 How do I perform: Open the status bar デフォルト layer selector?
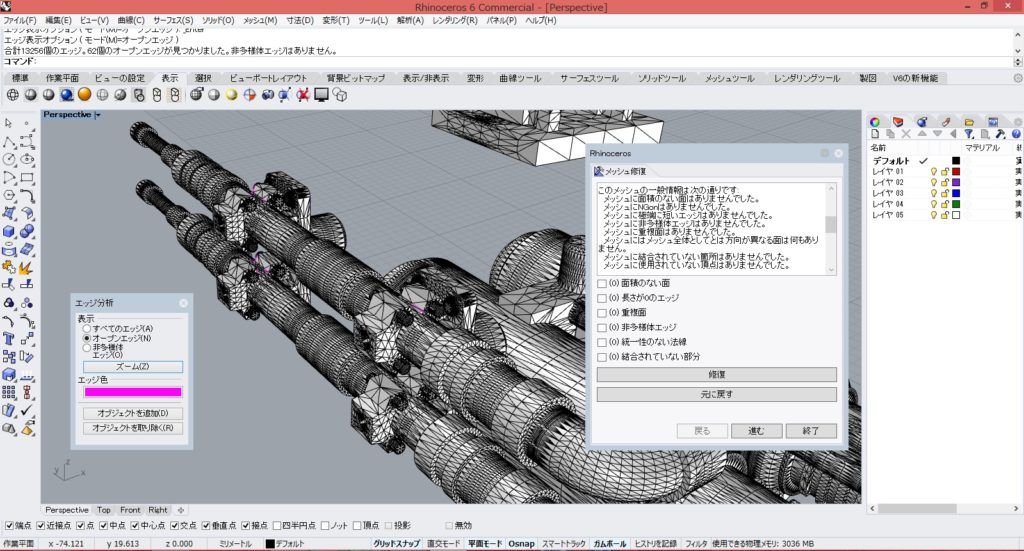tap(290, 543)
